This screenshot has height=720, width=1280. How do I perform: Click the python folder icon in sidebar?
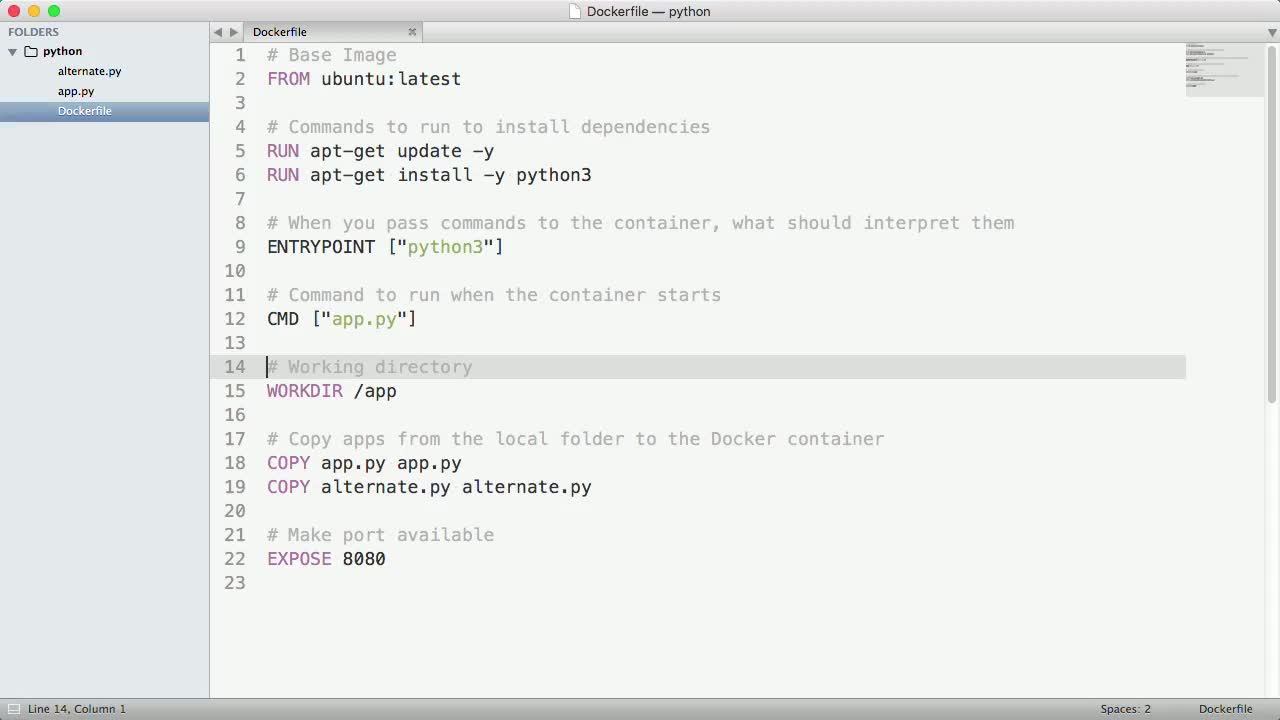point(31,52)
